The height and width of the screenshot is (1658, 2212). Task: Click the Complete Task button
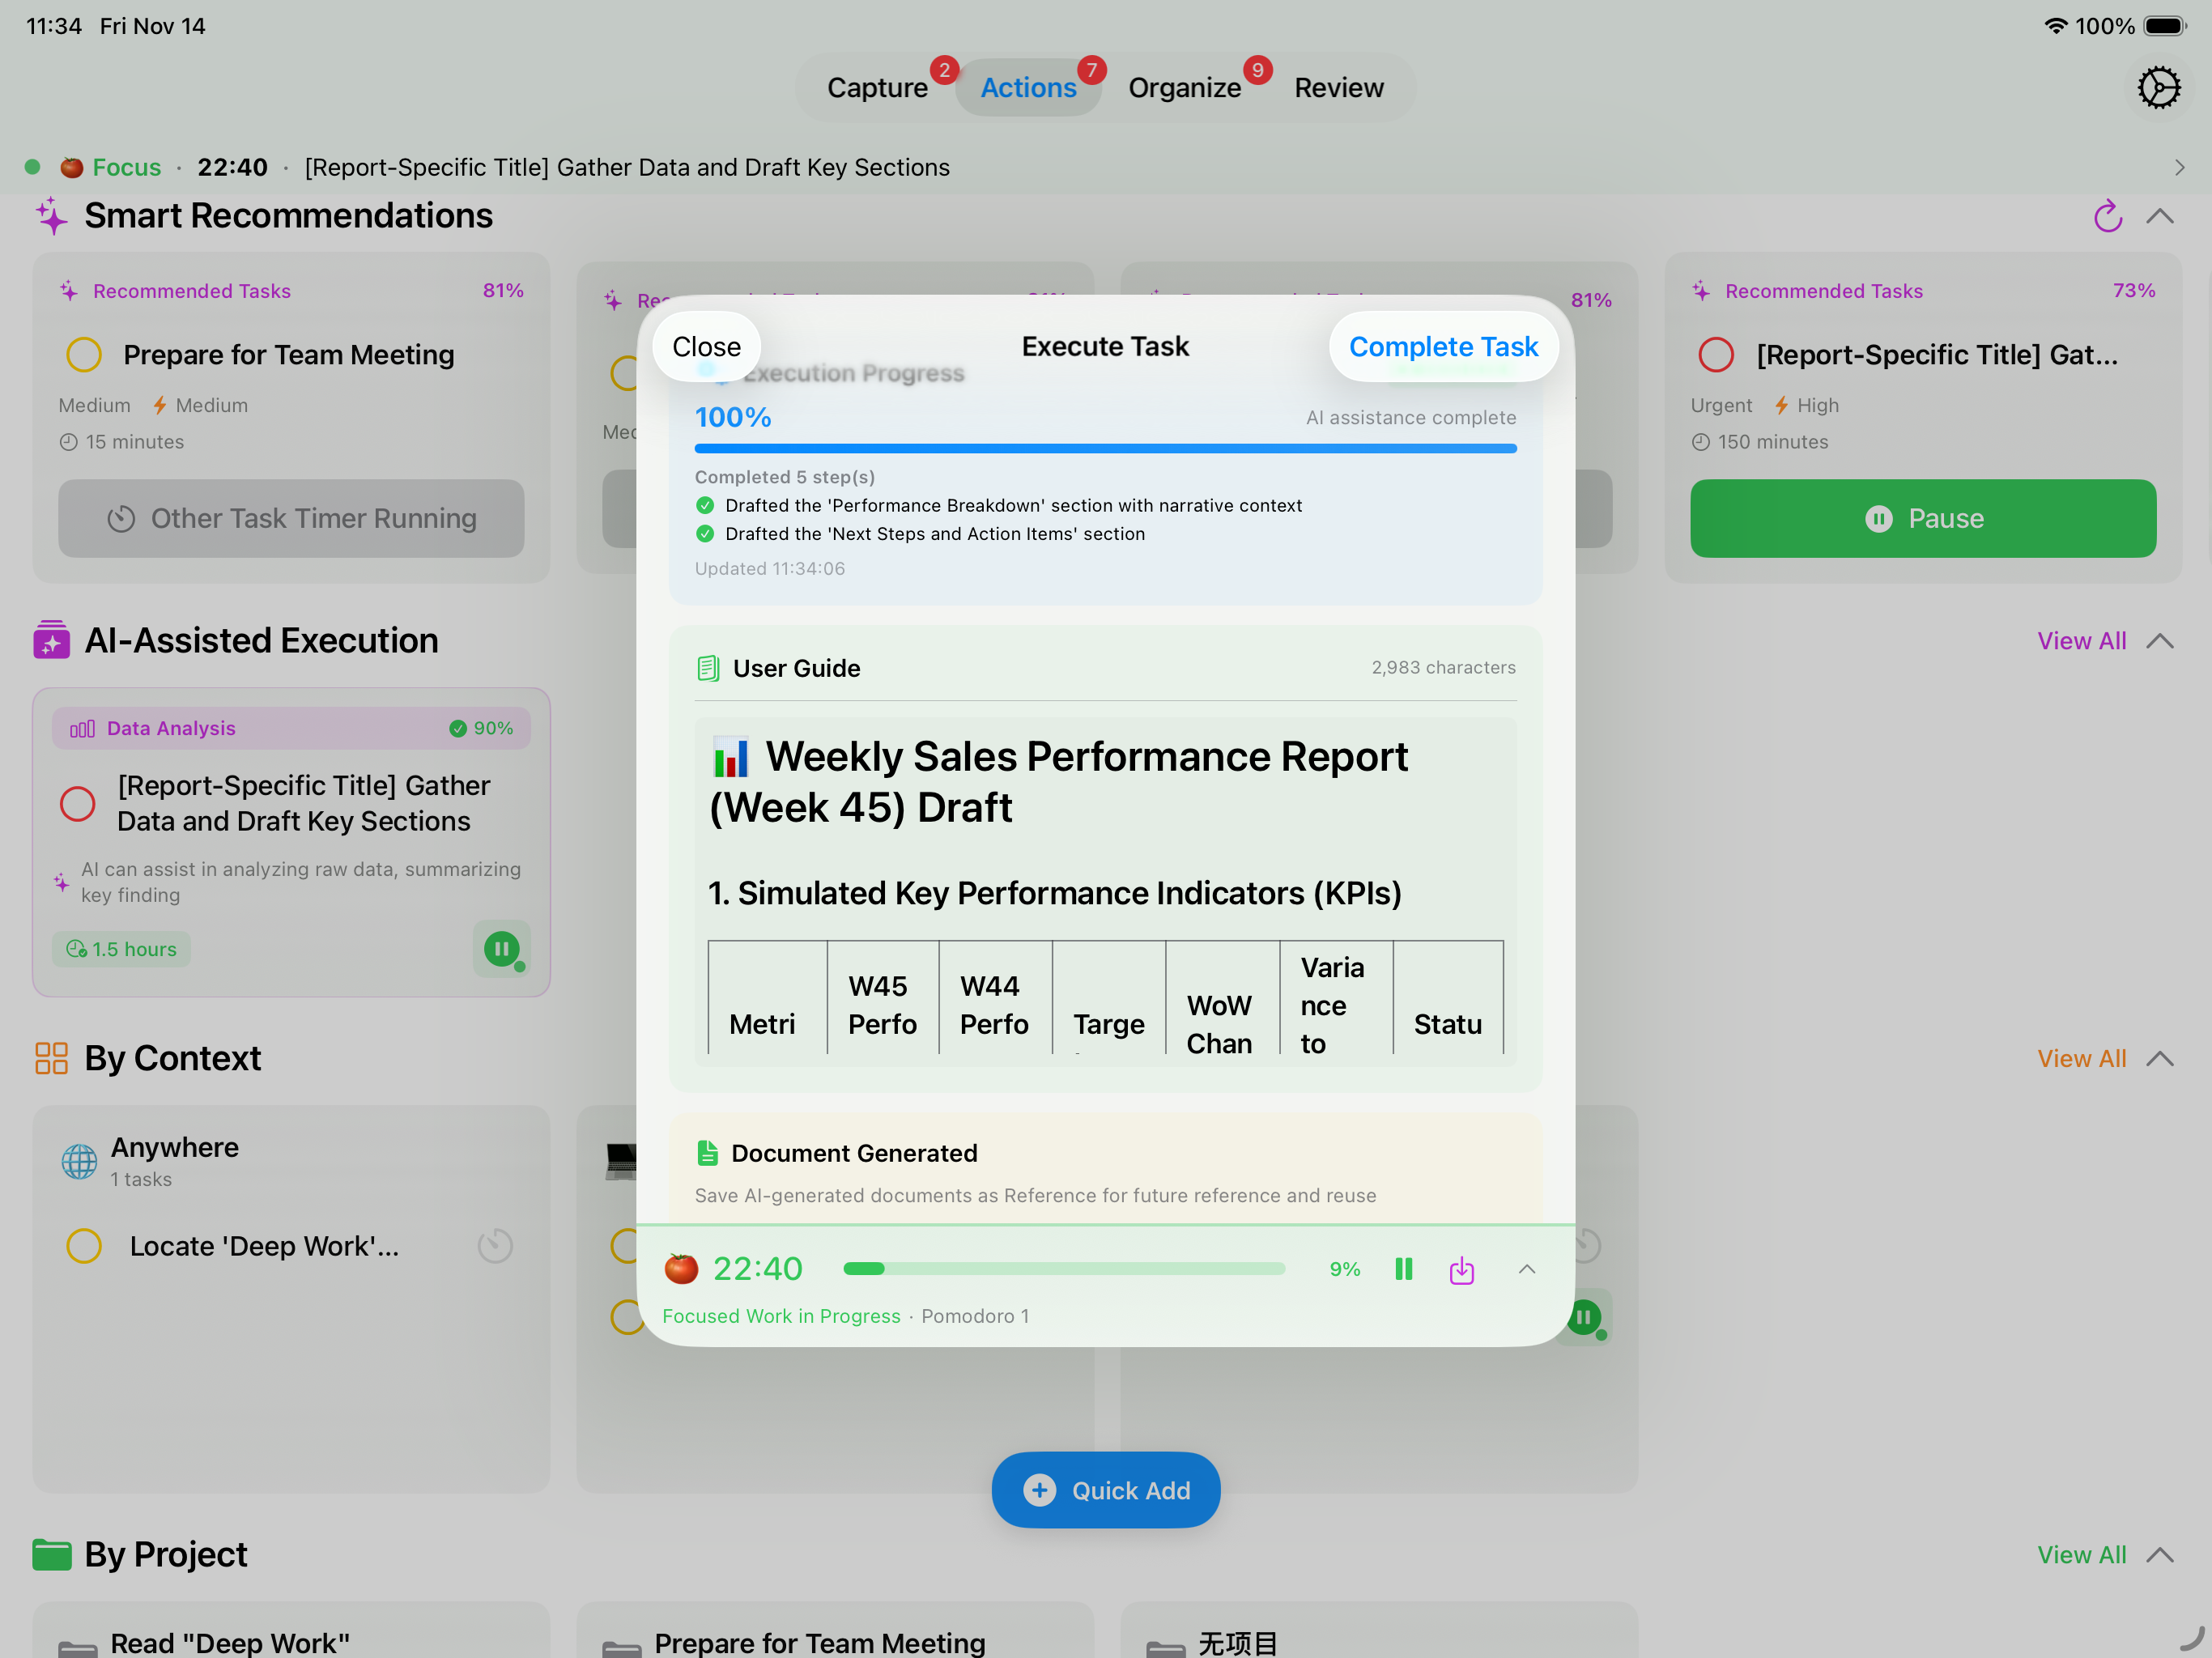1443,346
